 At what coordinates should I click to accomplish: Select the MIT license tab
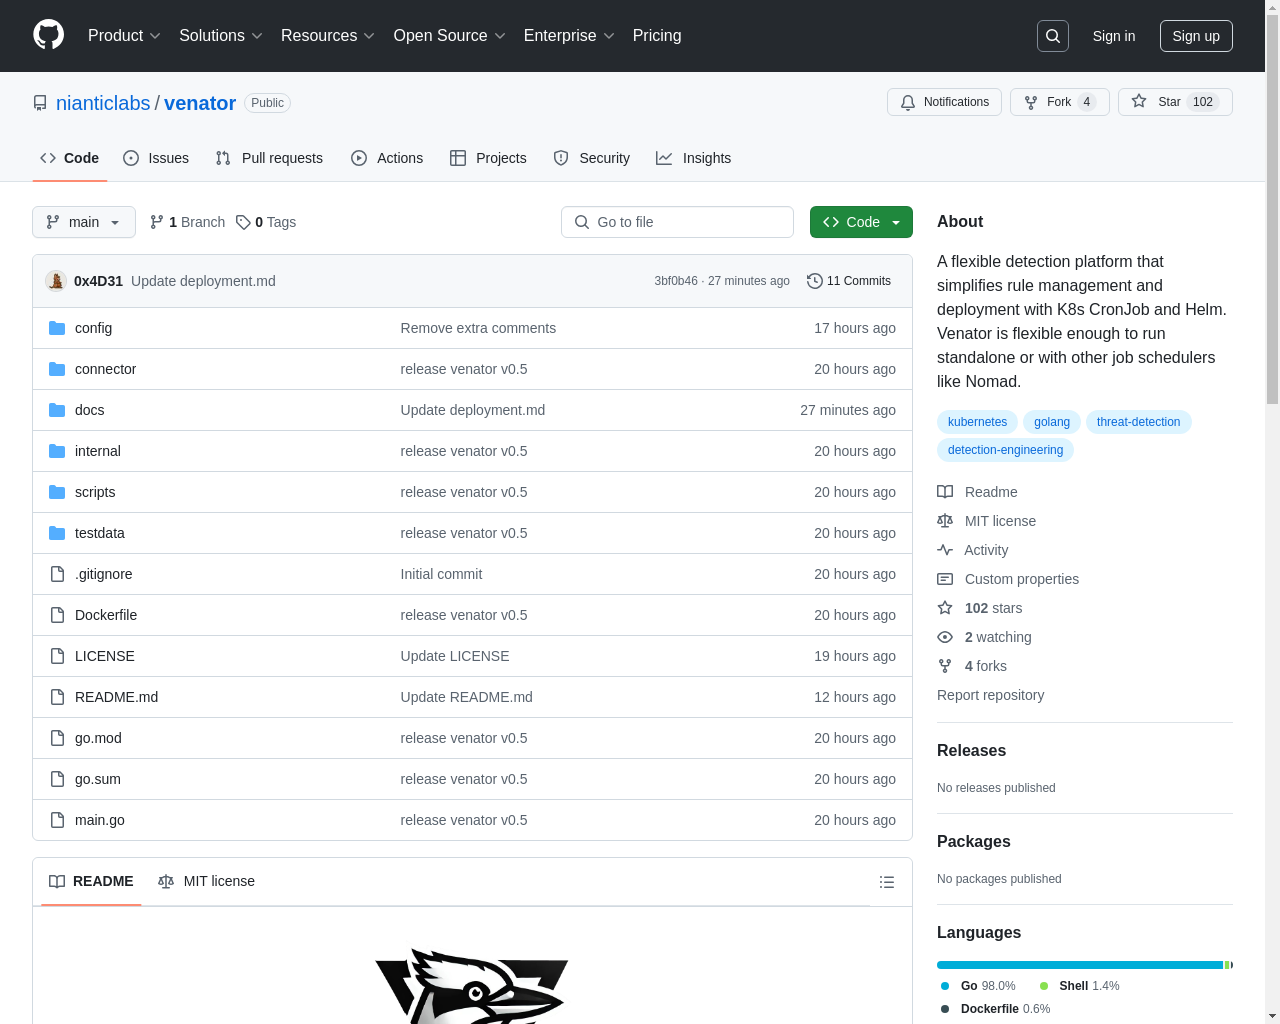206,881
